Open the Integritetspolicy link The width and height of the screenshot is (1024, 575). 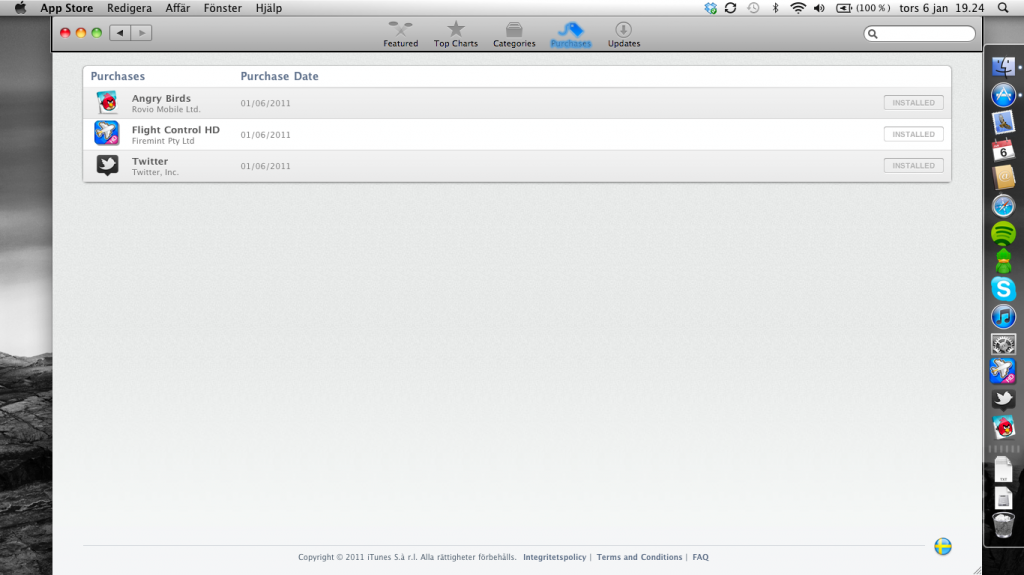pos(554,557)
